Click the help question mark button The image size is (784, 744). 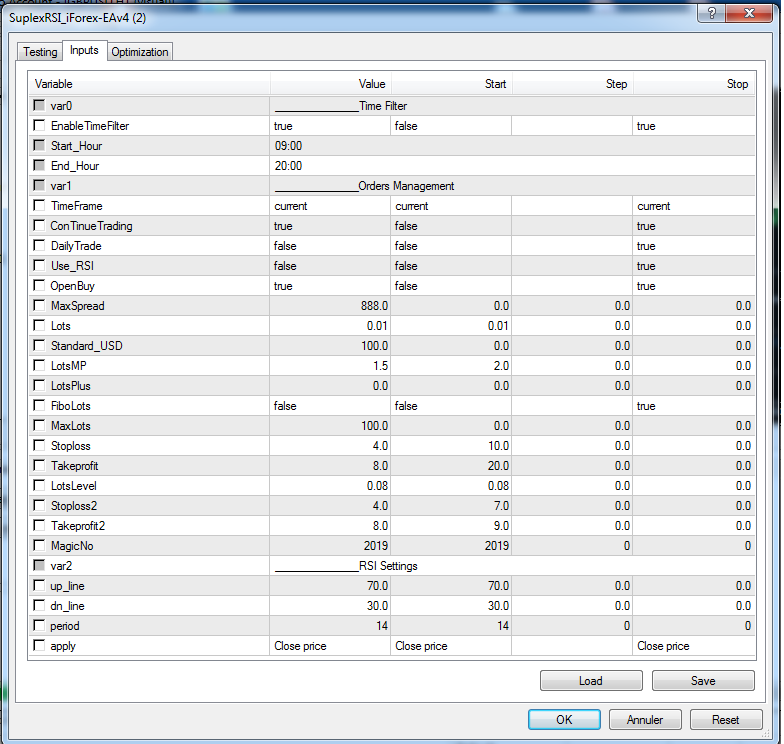coord(712,13)
